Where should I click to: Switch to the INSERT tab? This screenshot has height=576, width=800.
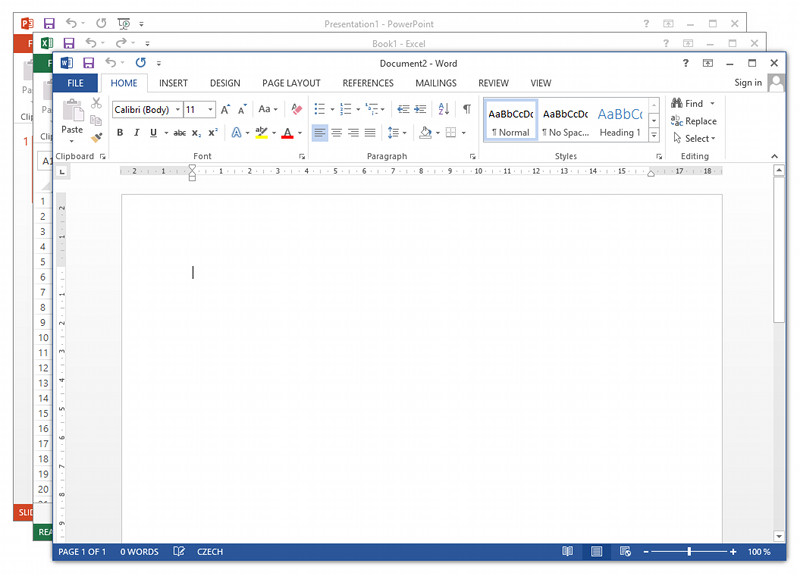tap(173, 83)
